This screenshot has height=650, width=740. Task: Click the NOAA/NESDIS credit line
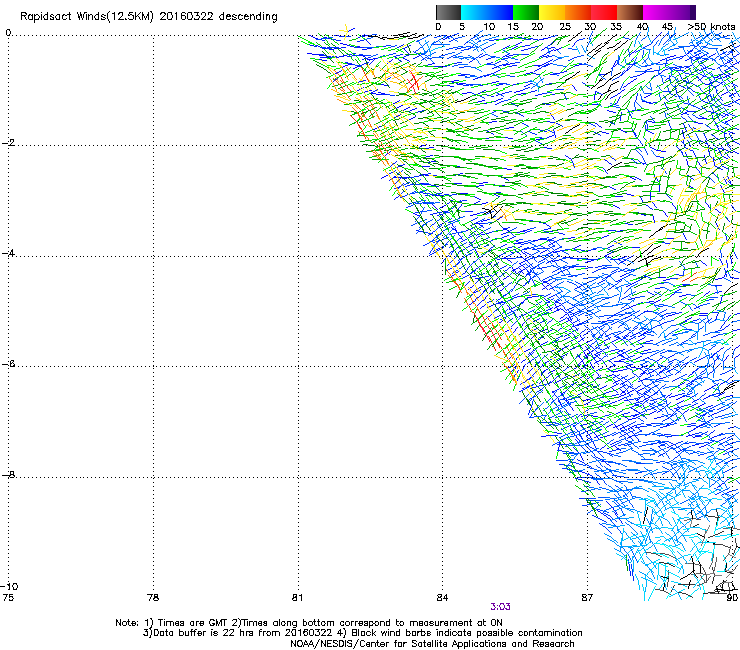432,644
